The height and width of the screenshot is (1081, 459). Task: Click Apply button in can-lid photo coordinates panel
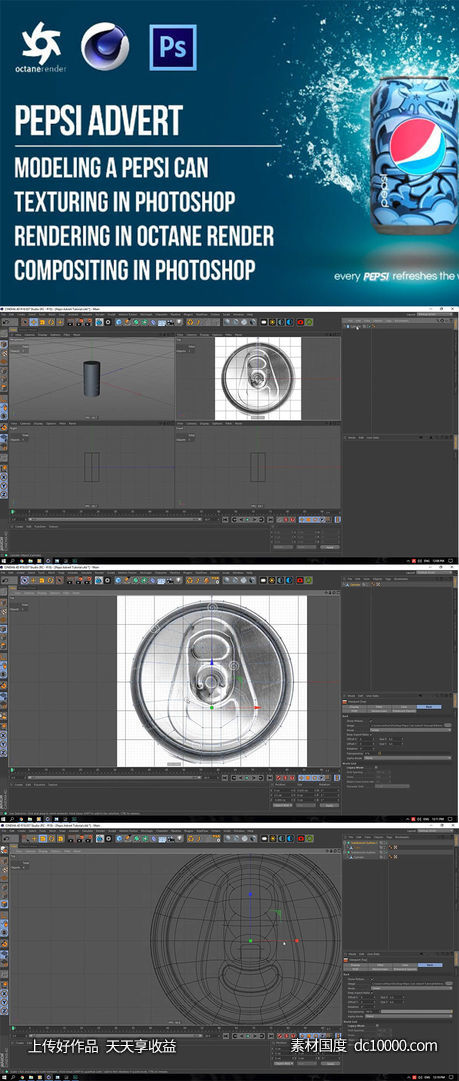329,805
